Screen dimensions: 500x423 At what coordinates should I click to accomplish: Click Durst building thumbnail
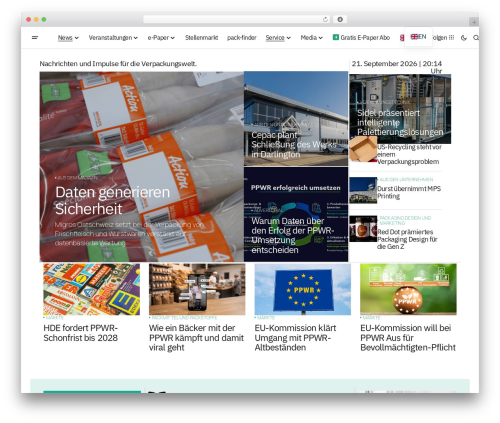363,190
